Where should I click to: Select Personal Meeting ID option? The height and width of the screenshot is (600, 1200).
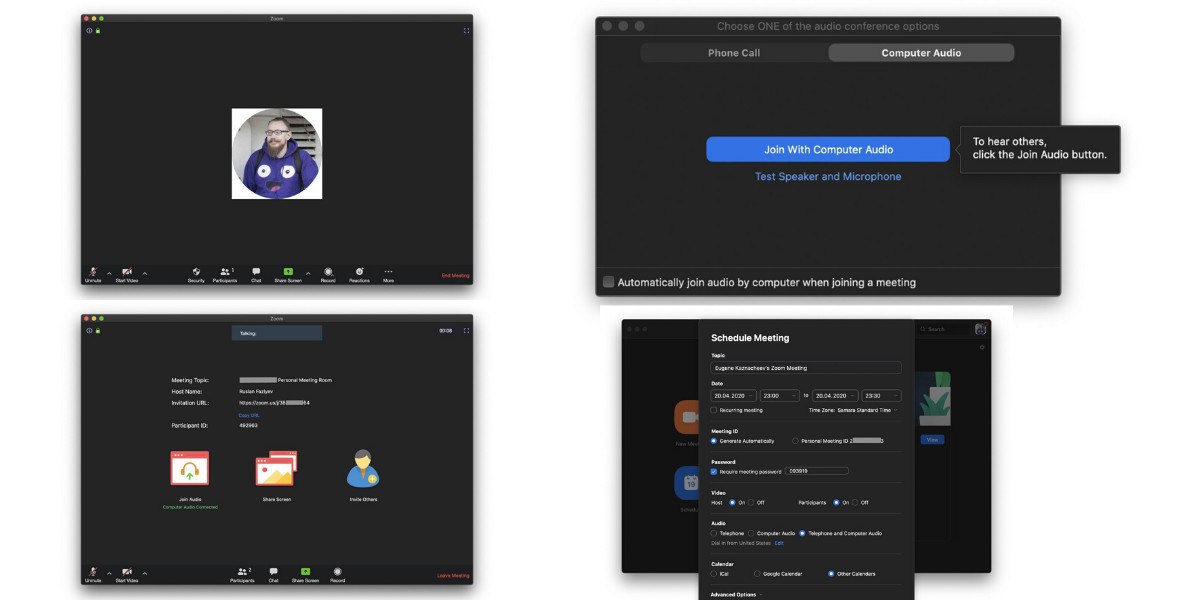[795, 441]
